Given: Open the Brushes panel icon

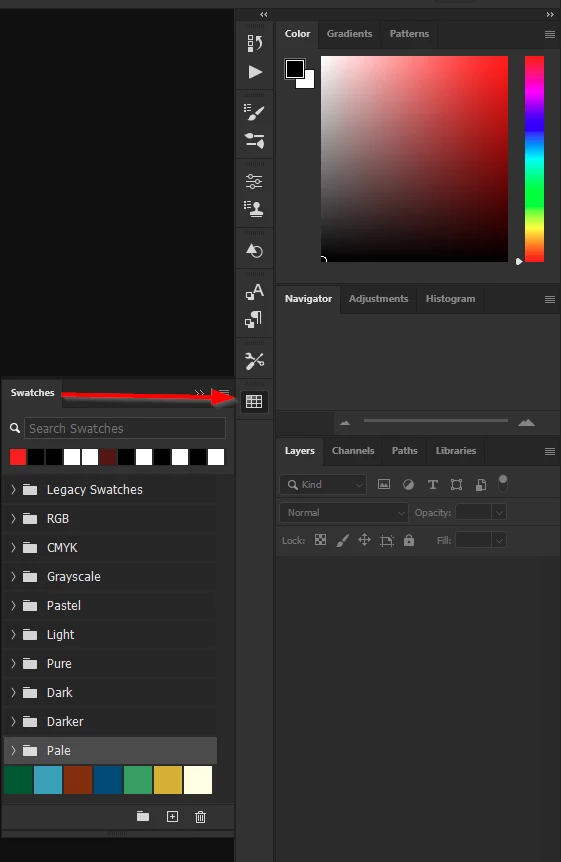Looking at the screenshot, I should click(254, 141).
